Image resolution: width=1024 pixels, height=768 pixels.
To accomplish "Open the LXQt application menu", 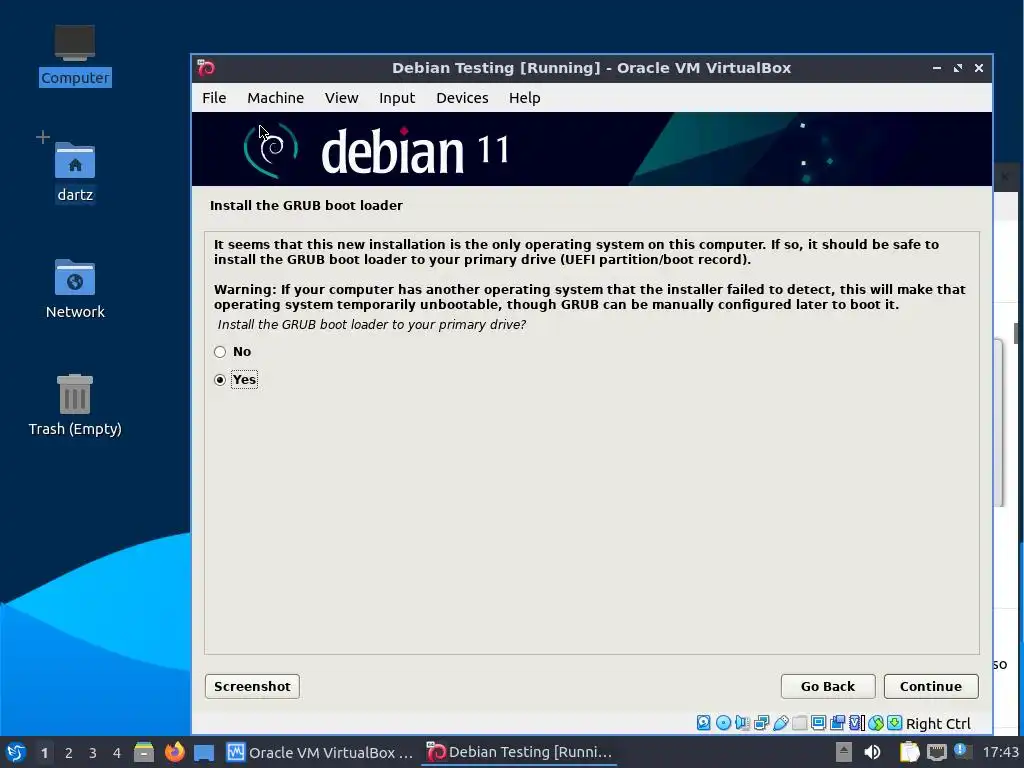I will pos(16,752).
